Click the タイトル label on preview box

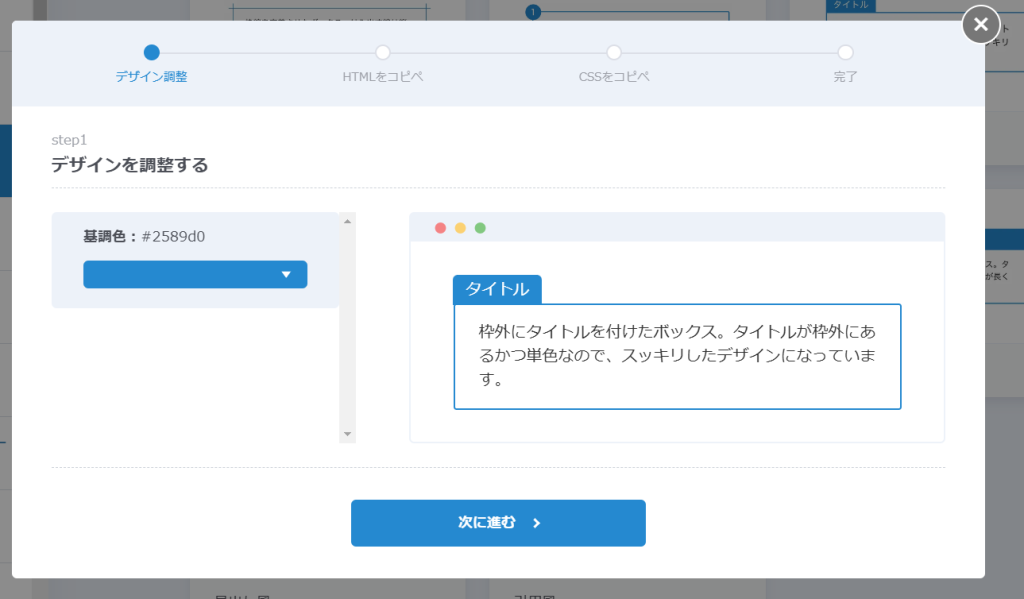point(497,290)
